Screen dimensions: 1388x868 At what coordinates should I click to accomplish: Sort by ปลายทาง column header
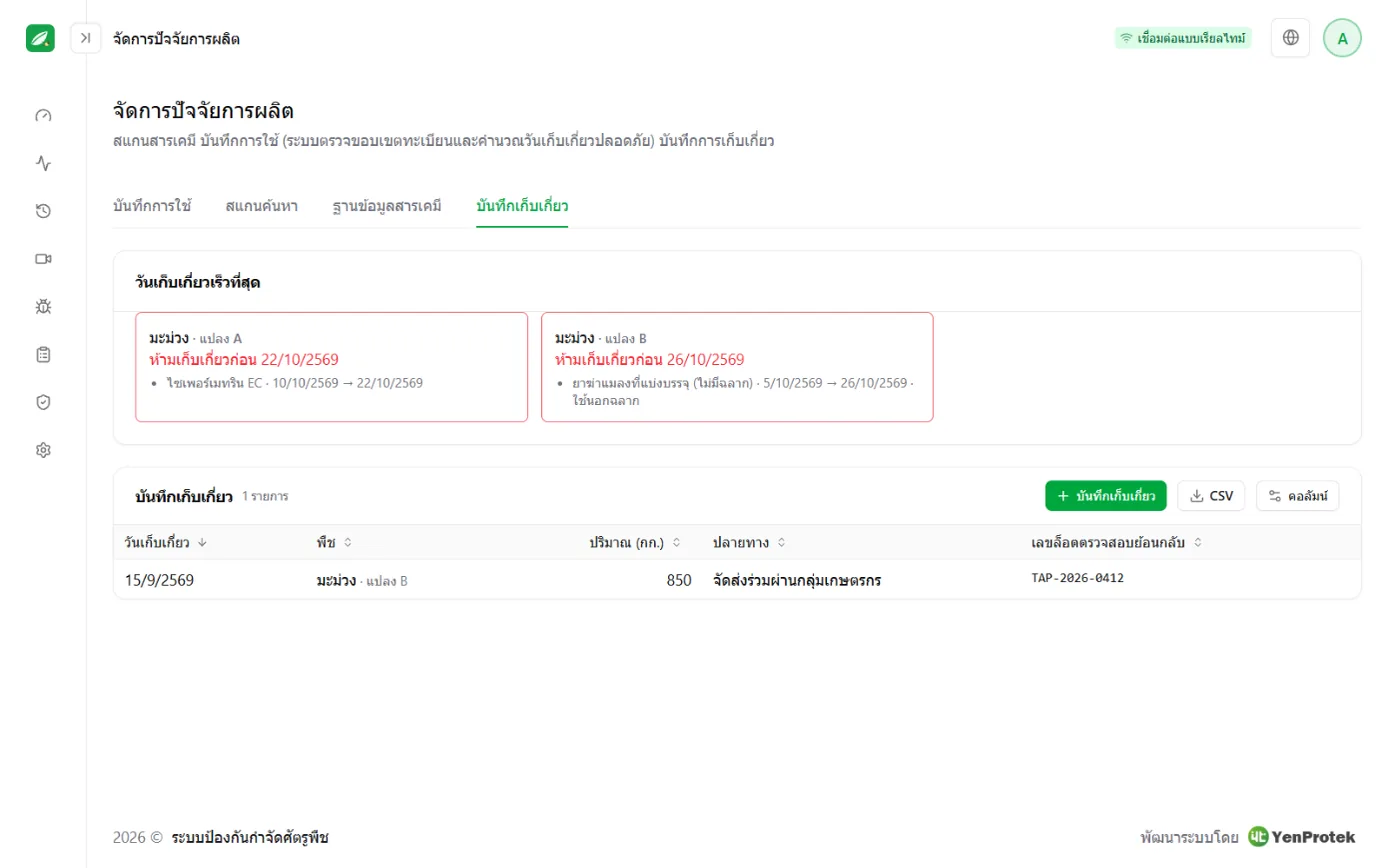749,543
